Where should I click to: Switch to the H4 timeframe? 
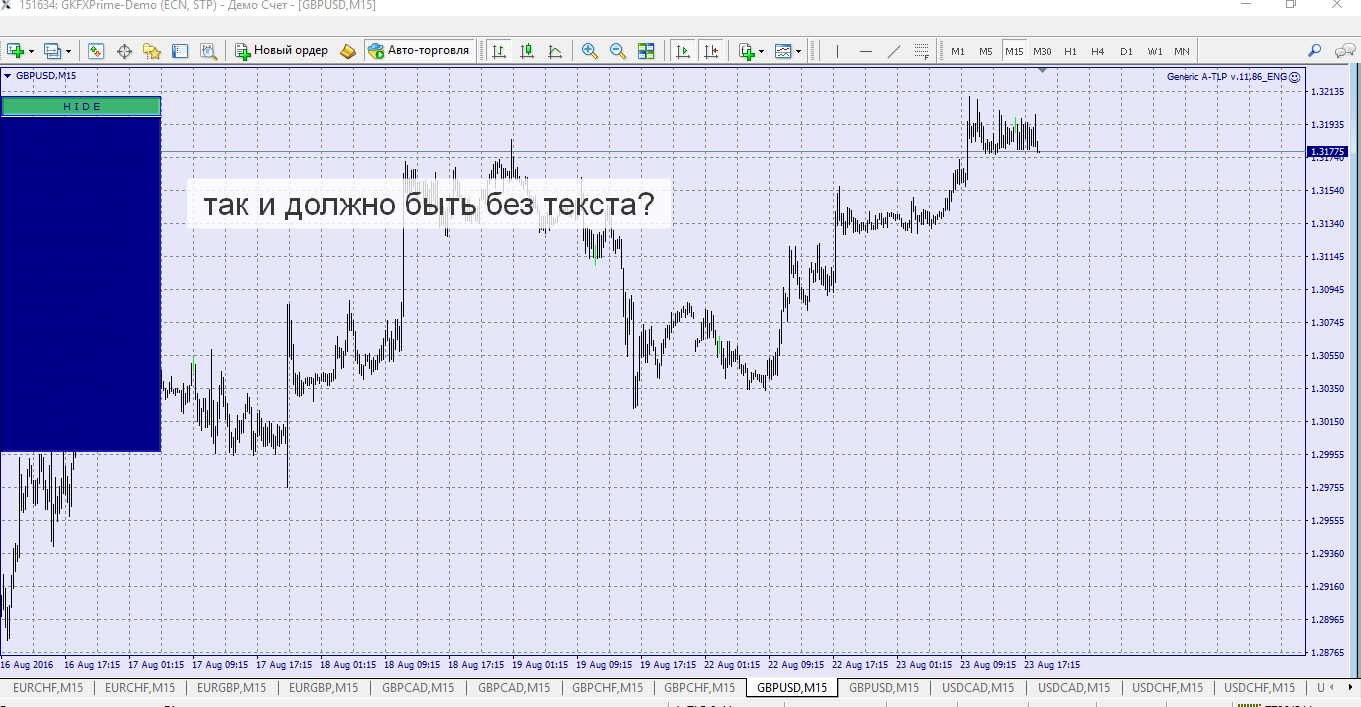1098,50
